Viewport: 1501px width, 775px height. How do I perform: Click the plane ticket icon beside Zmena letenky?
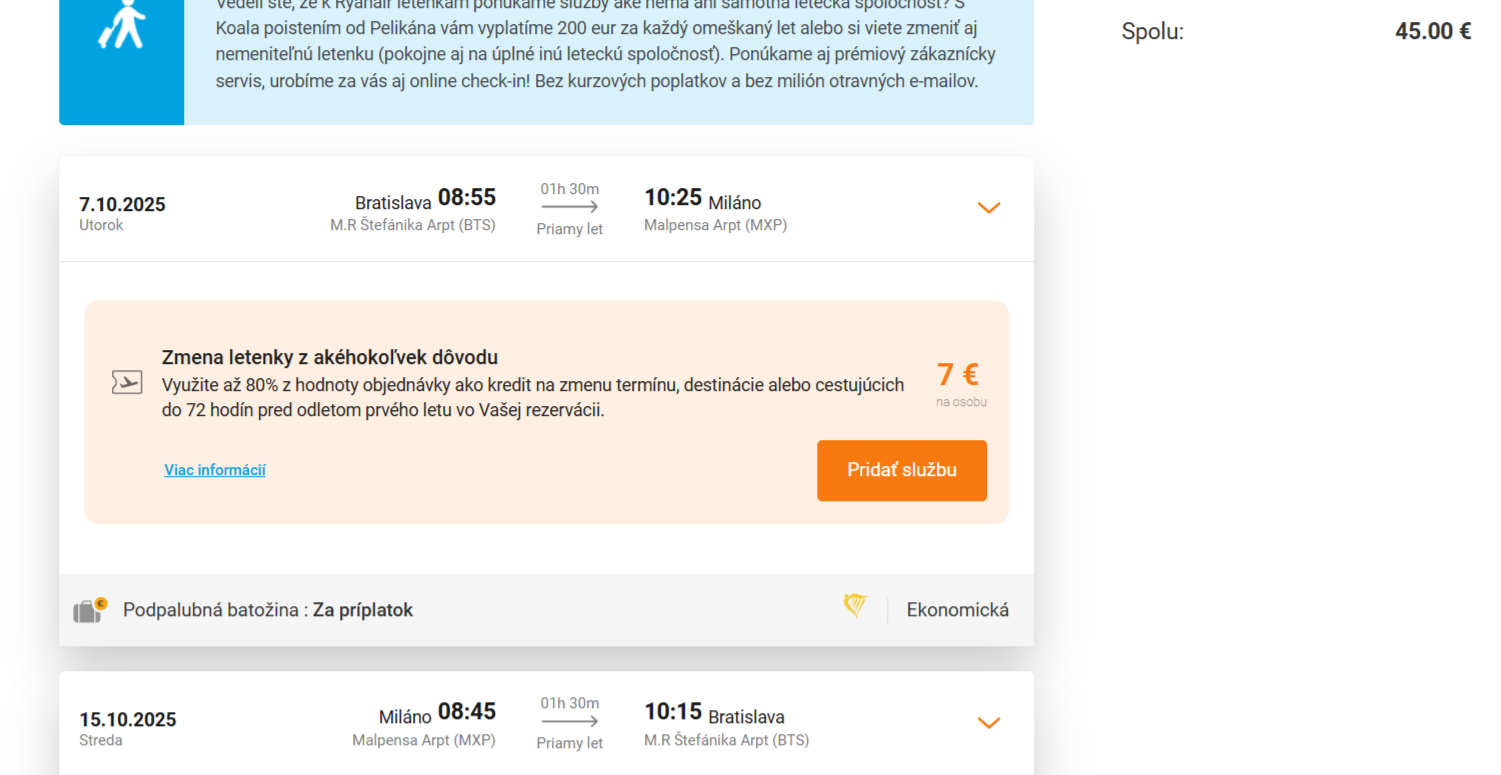tap(127, 382)
